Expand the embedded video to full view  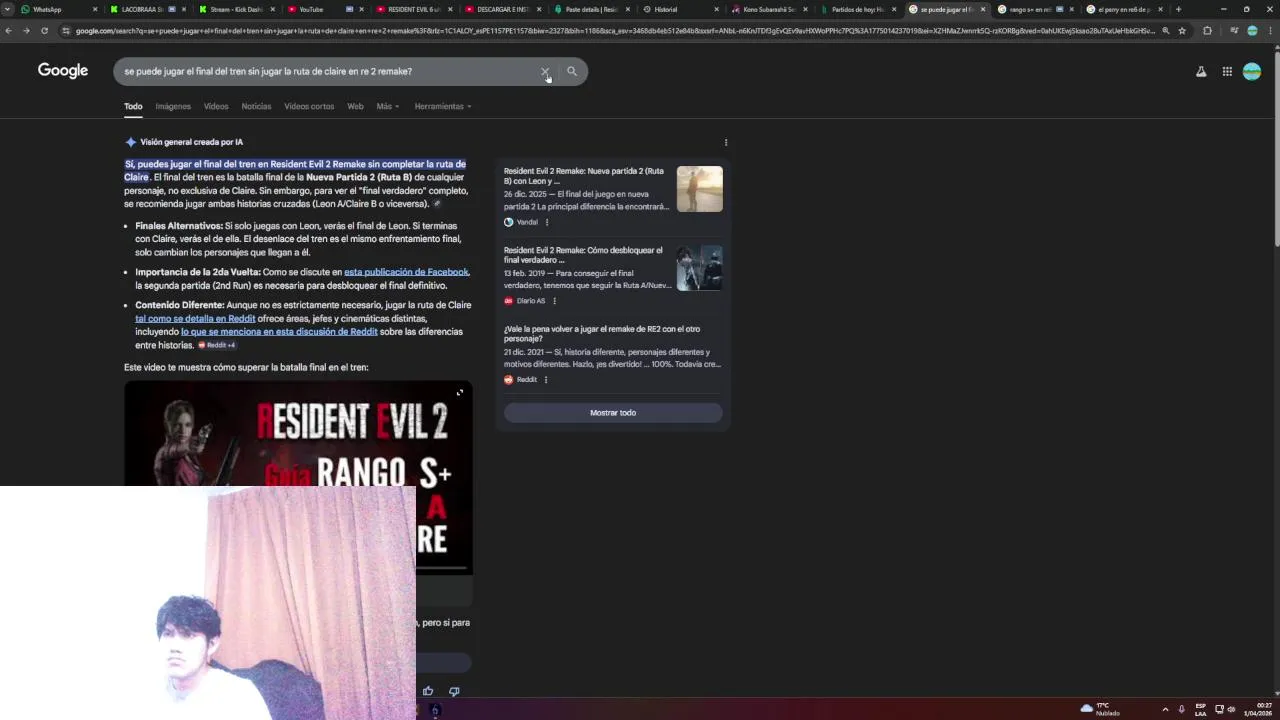click(460, 392)
